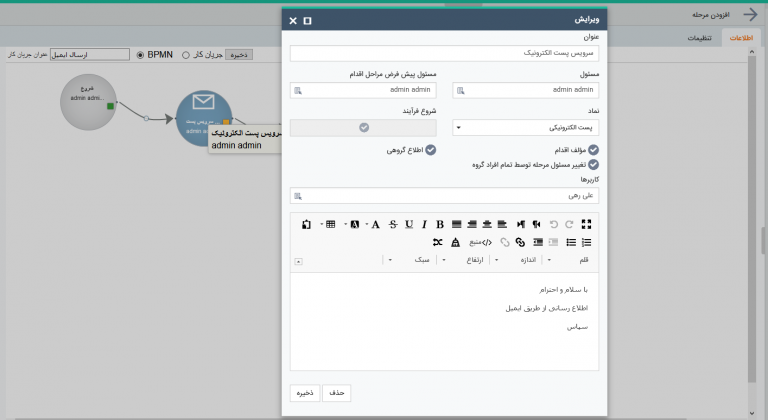Open the اندازه size dropdown

[x=517, y=260]
